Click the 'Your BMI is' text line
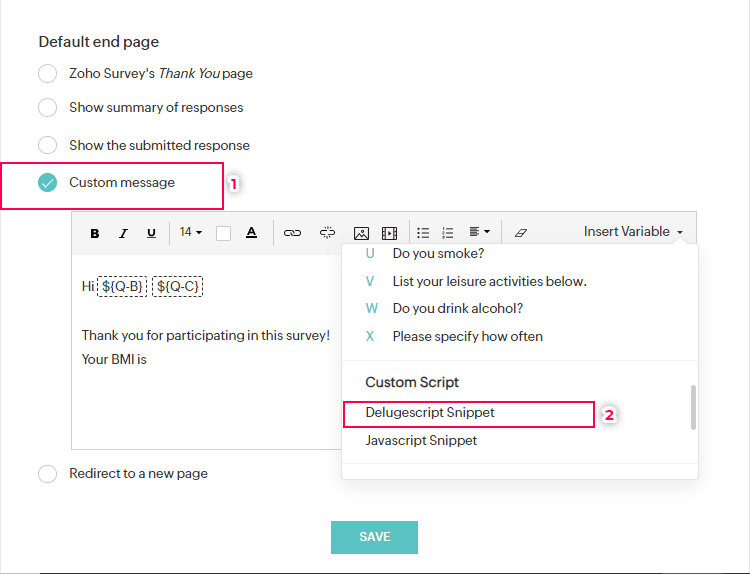Screen dimensions: 750x574 (x=114, y=359)
